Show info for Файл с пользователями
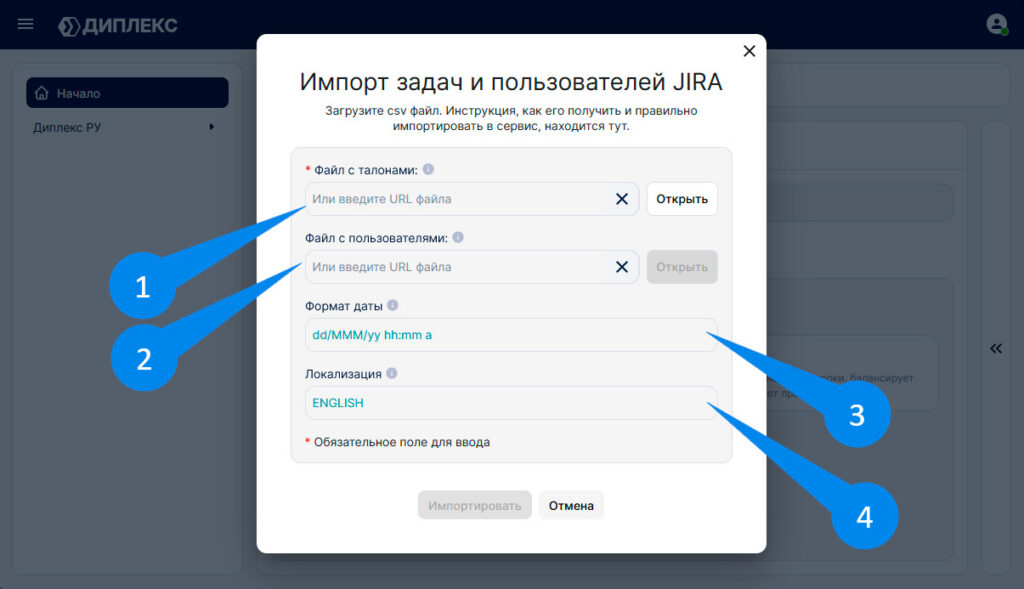The height and width of the screenshot is (589, 1024). click(458, 237)
